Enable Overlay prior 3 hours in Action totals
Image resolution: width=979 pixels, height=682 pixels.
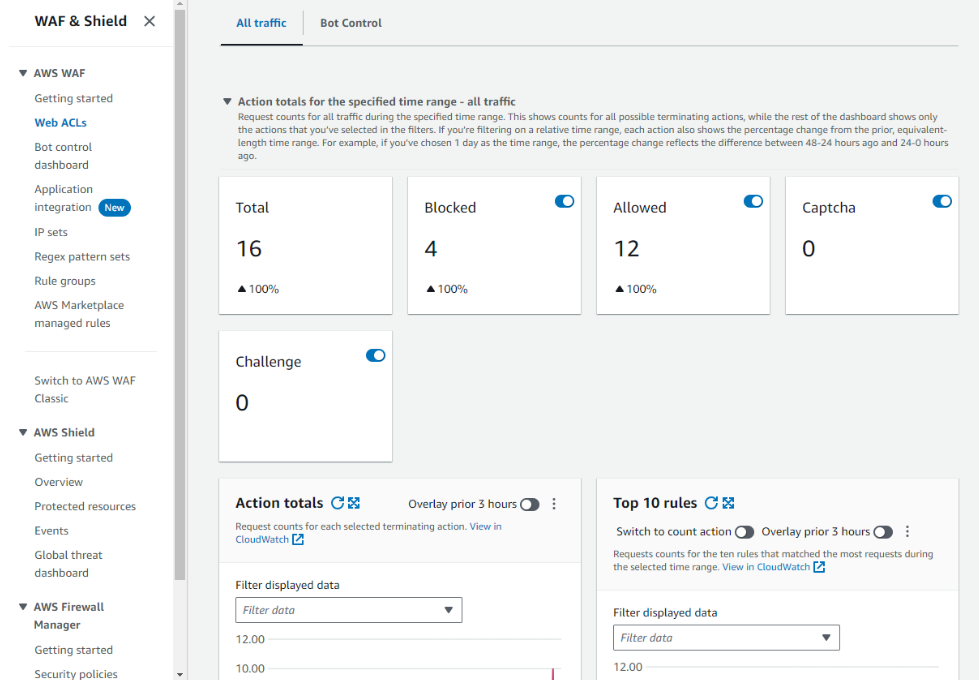click(x=529, y=505)
